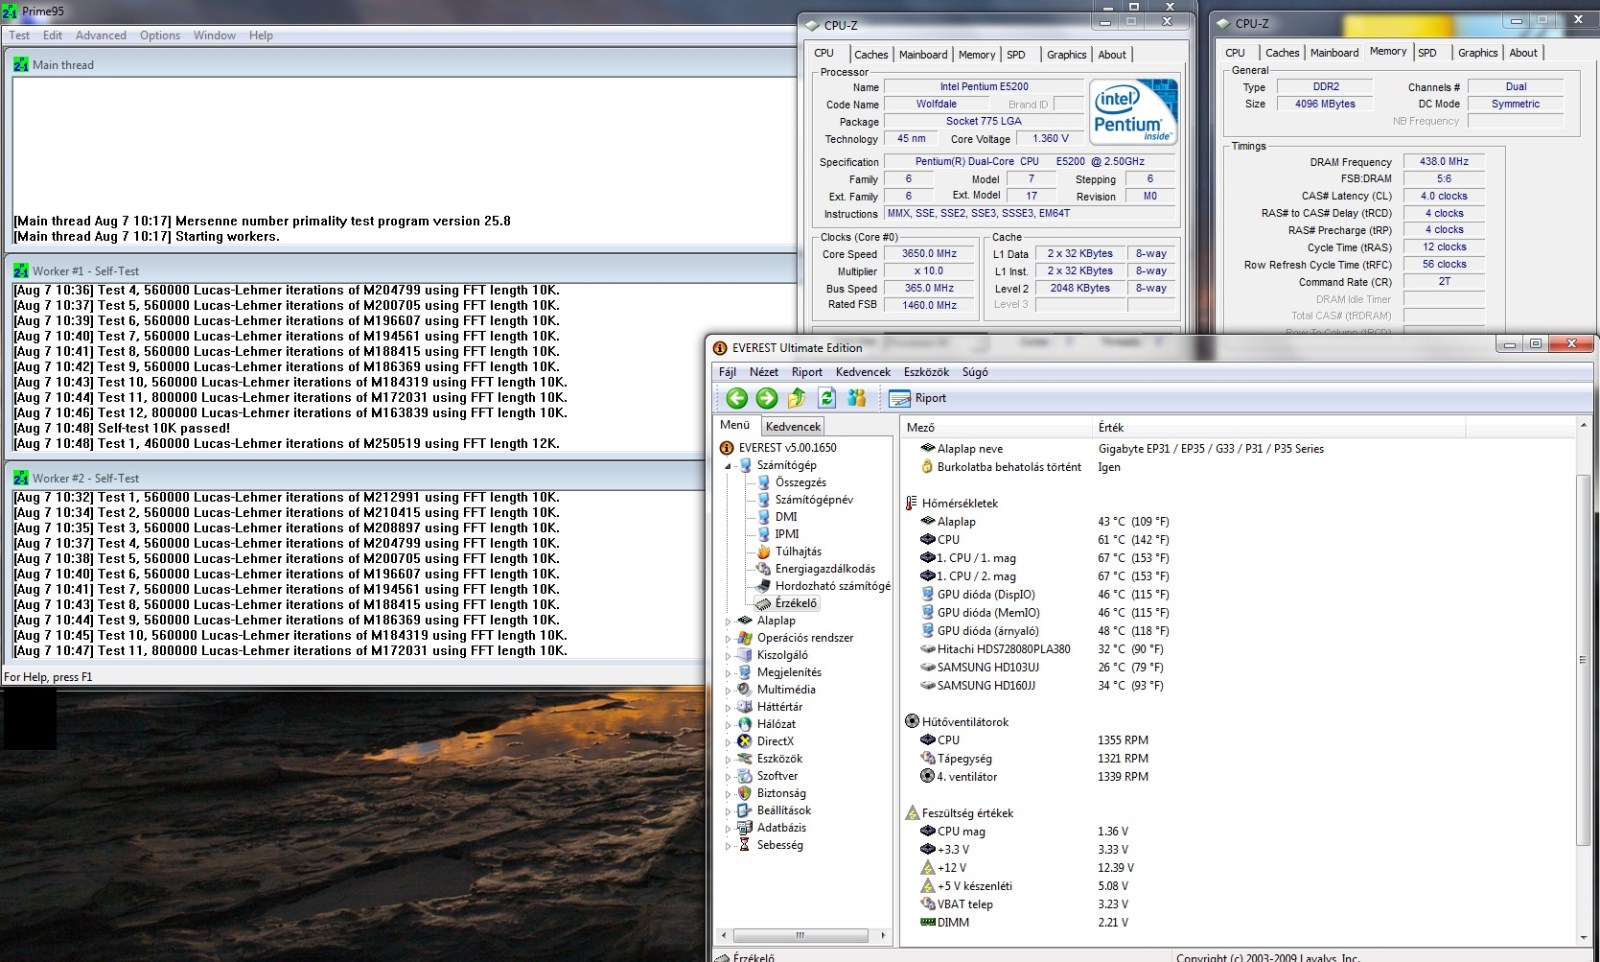
Task: Click the Riport toolbar button in EVEREST
Action: pyautogui.click(x=918, y=398)
